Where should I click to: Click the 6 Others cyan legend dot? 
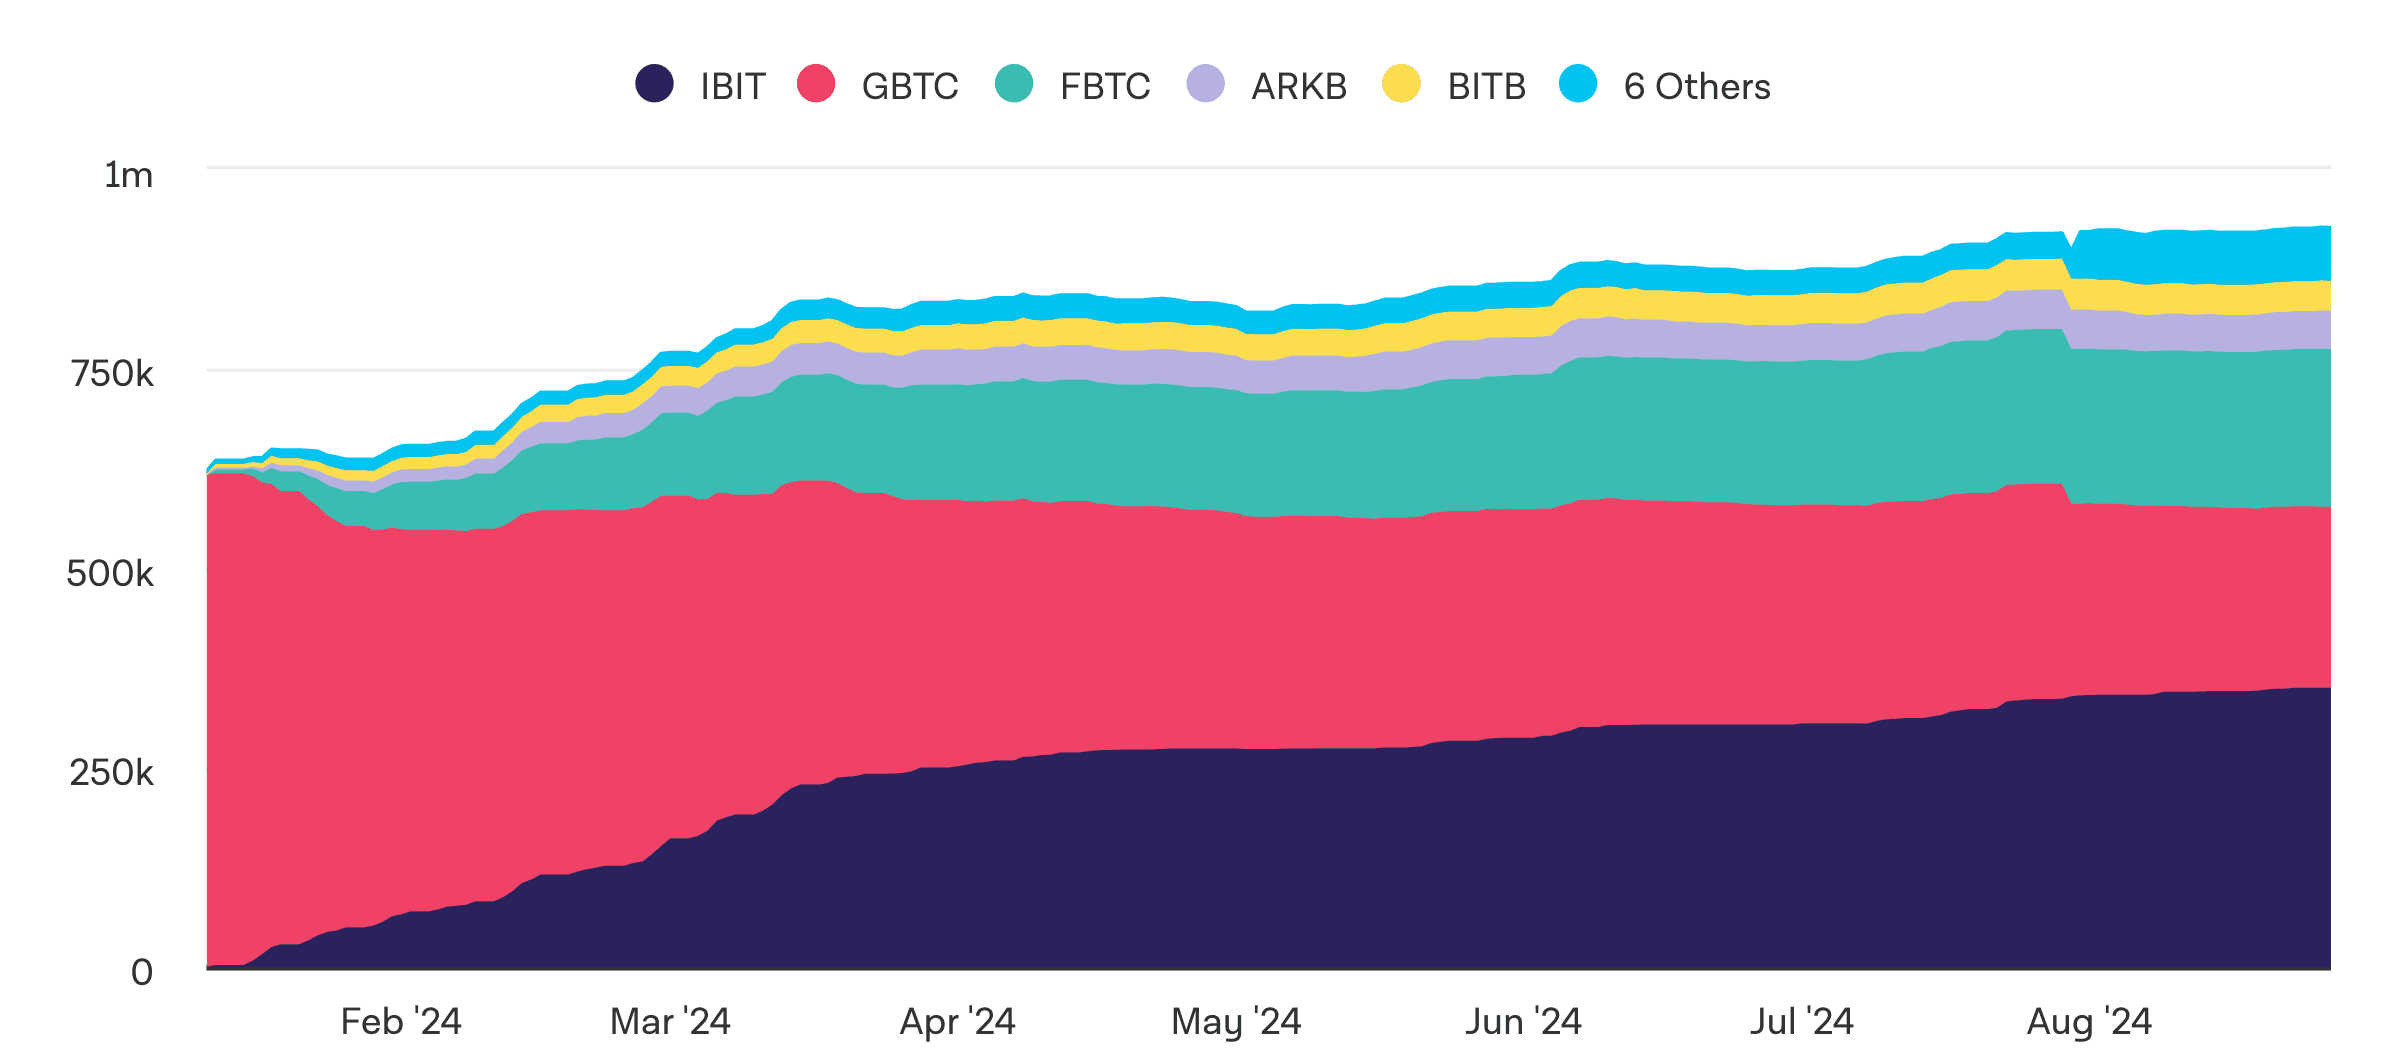tap(1578, 83)
